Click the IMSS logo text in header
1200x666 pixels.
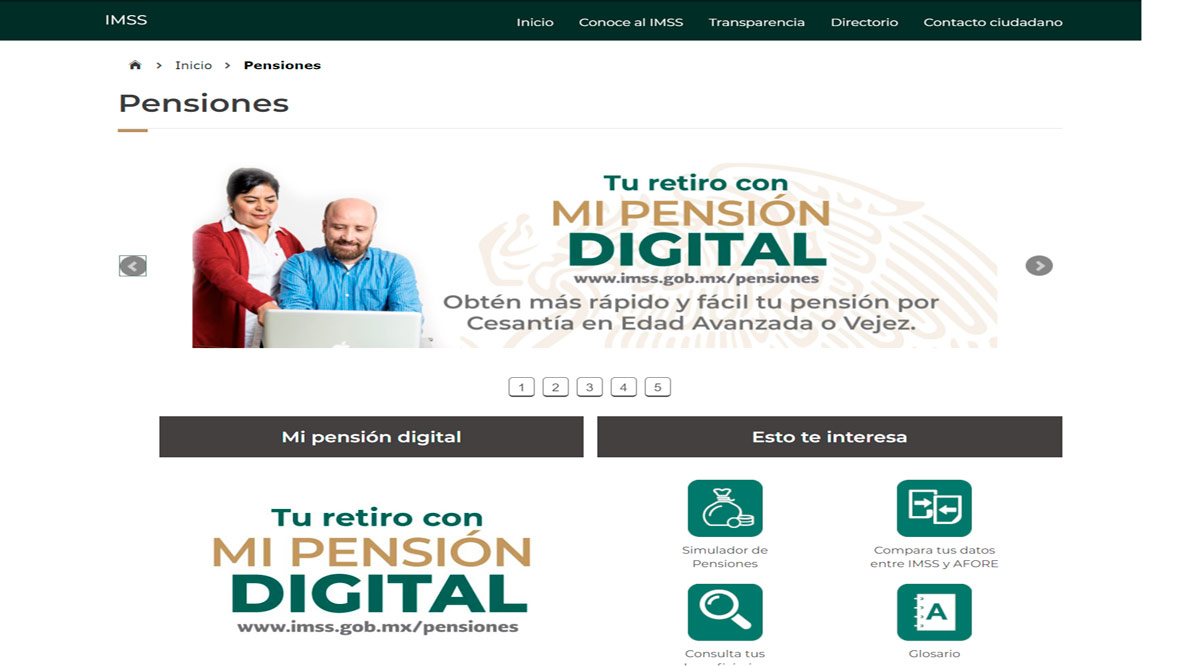[126, 20]
